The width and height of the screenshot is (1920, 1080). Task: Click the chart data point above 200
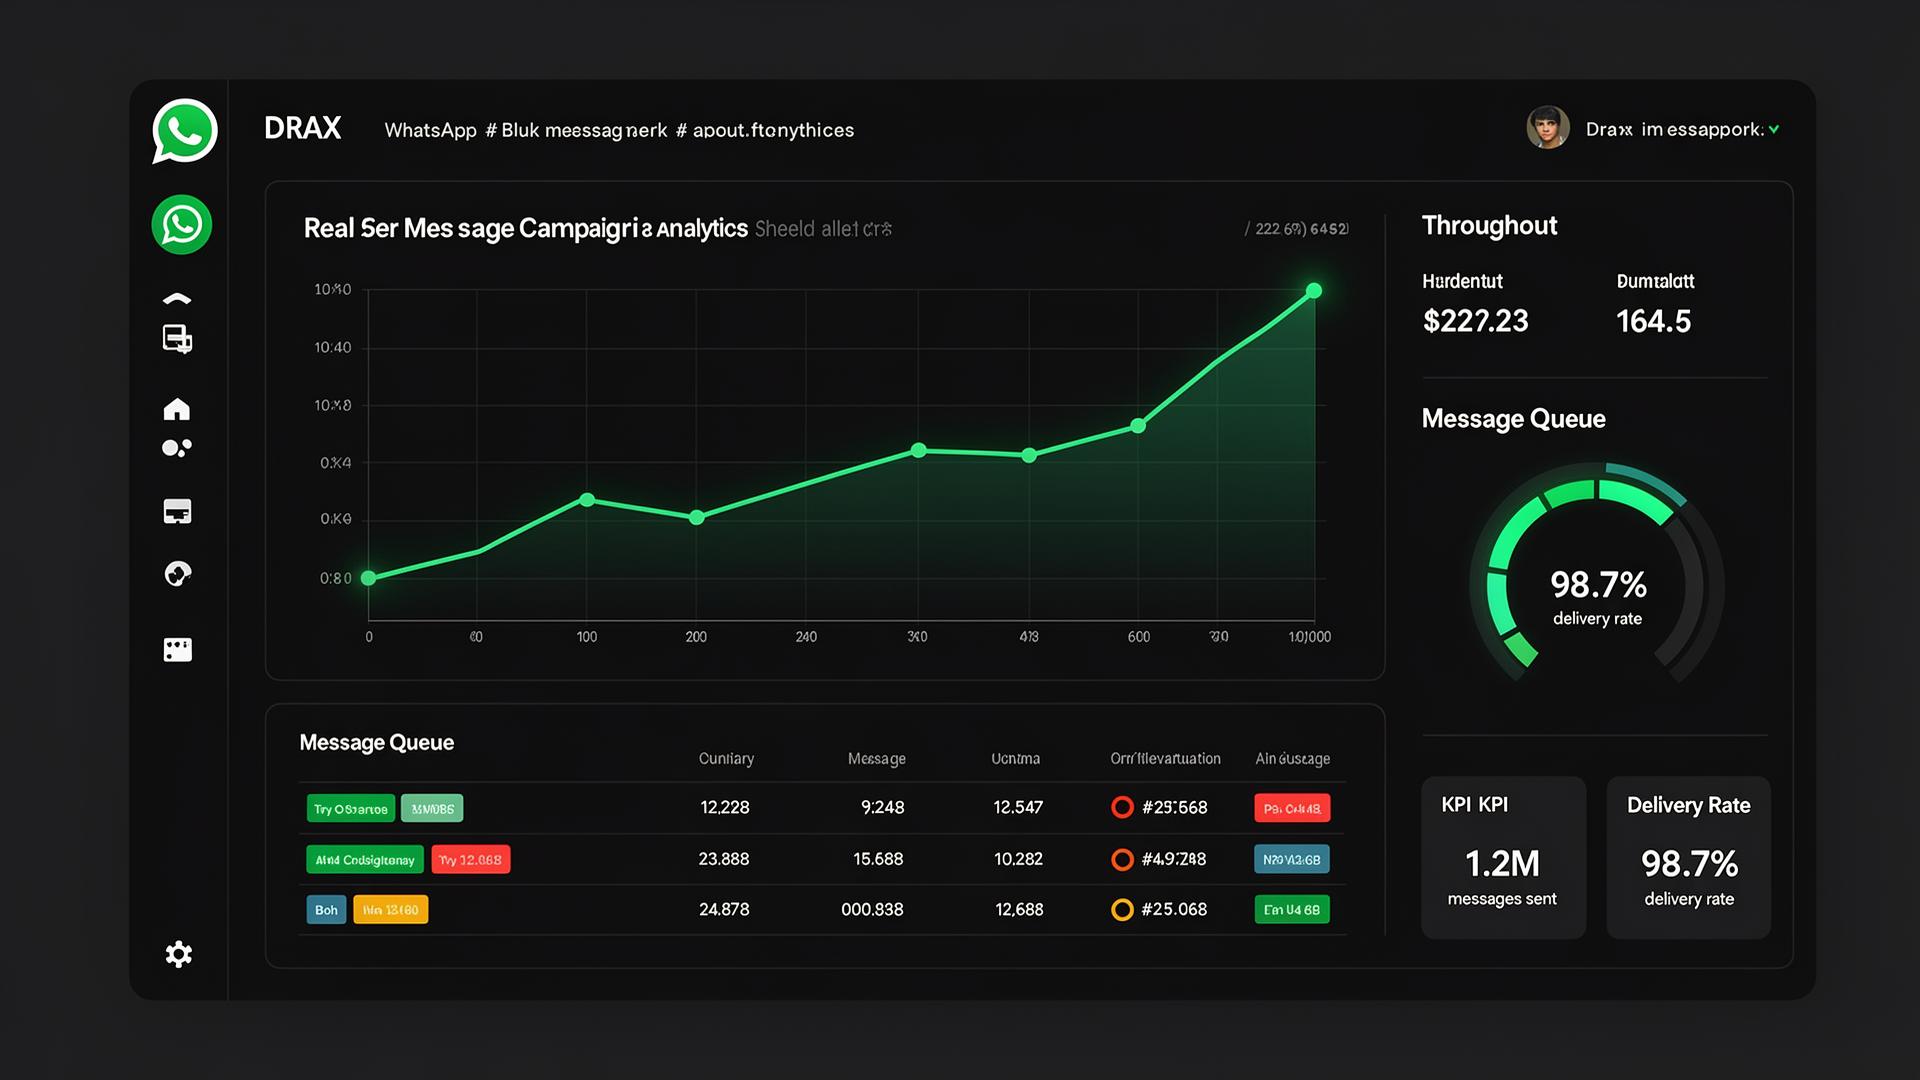tap(697, 517)
